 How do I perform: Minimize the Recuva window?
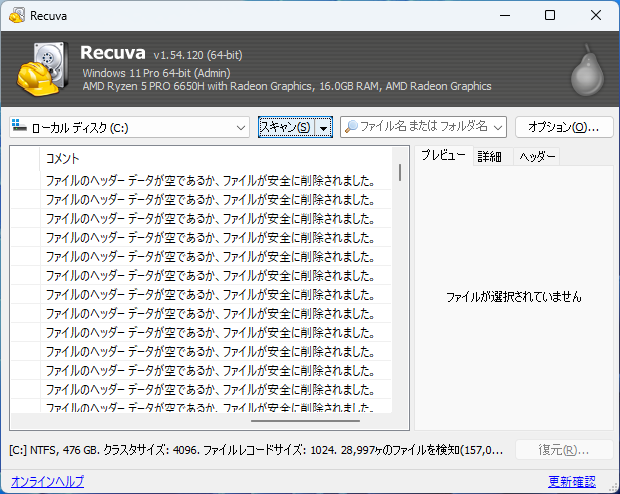[x=505, y=15]
